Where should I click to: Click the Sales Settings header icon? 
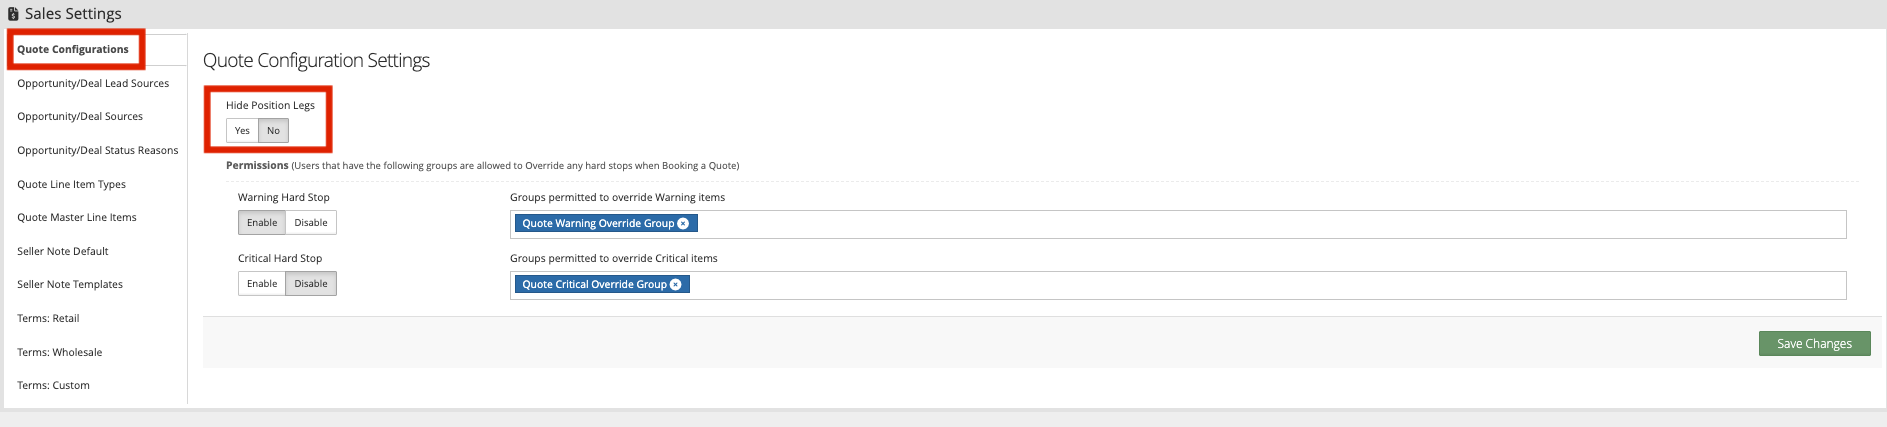coord(13,14)
